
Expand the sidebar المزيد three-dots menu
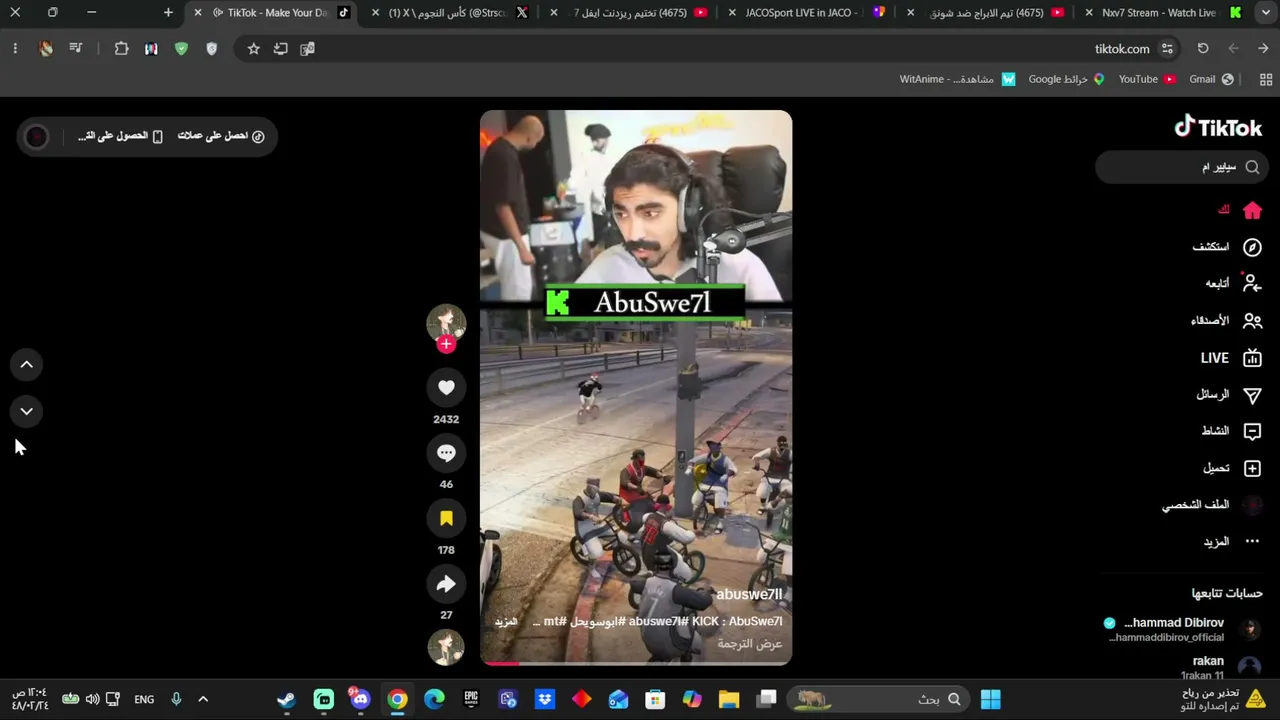(1232, 541)
